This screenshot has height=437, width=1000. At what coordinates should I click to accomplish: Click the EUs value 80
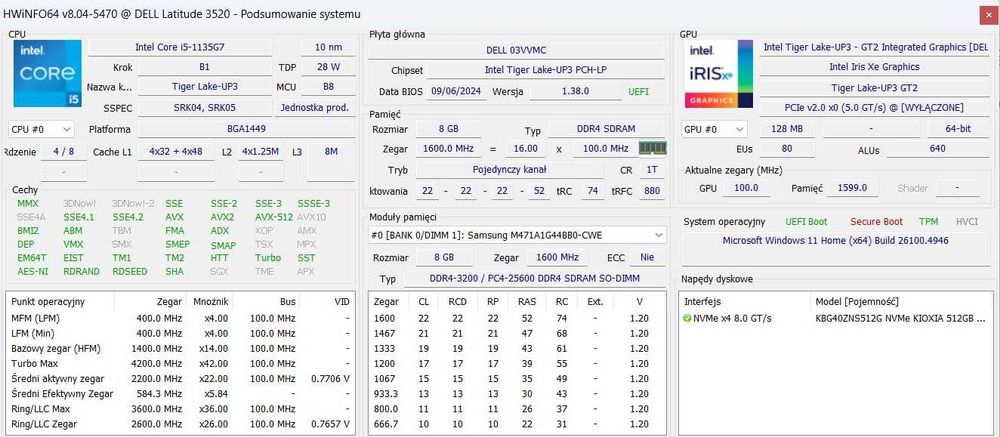click(788, 149)
